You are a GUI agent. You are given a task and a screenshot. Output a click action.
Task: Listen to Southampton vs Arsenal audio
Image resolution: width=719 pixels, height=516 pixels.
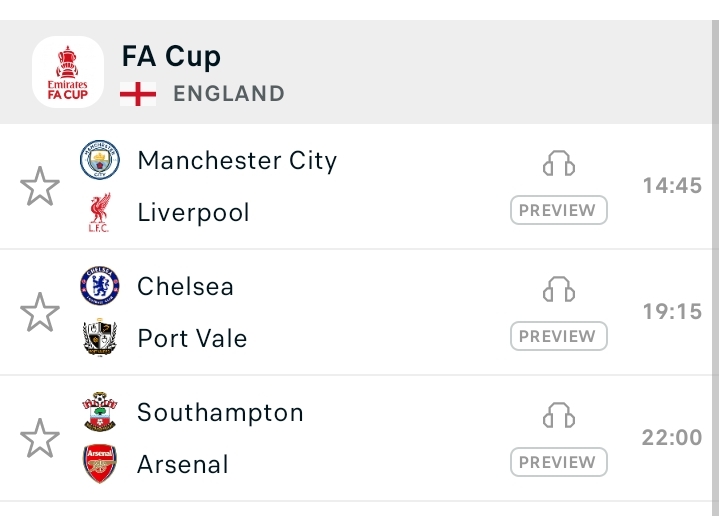(559, 416)
